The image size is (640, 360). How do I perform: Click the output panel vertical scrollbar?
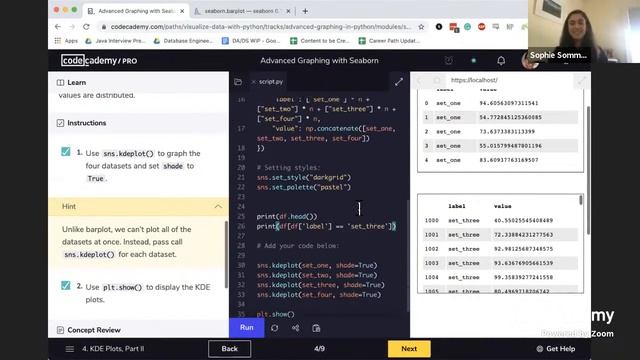click(588, 170)
